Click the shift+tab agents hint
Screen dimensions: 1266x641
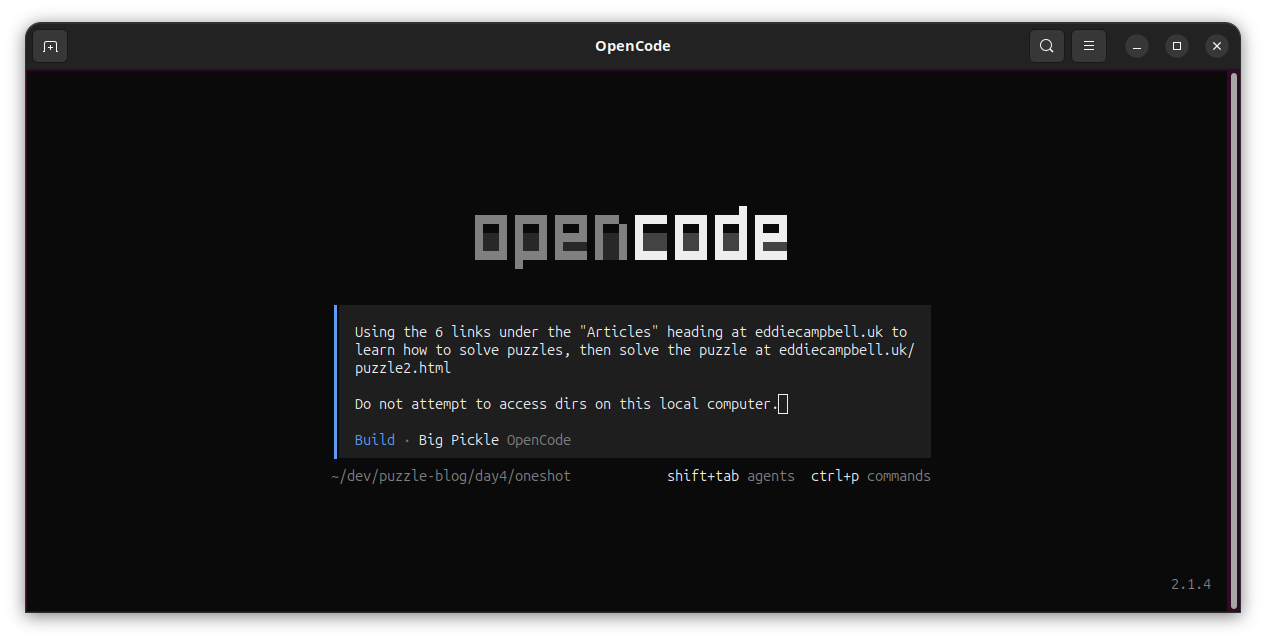tap(731, 476)
